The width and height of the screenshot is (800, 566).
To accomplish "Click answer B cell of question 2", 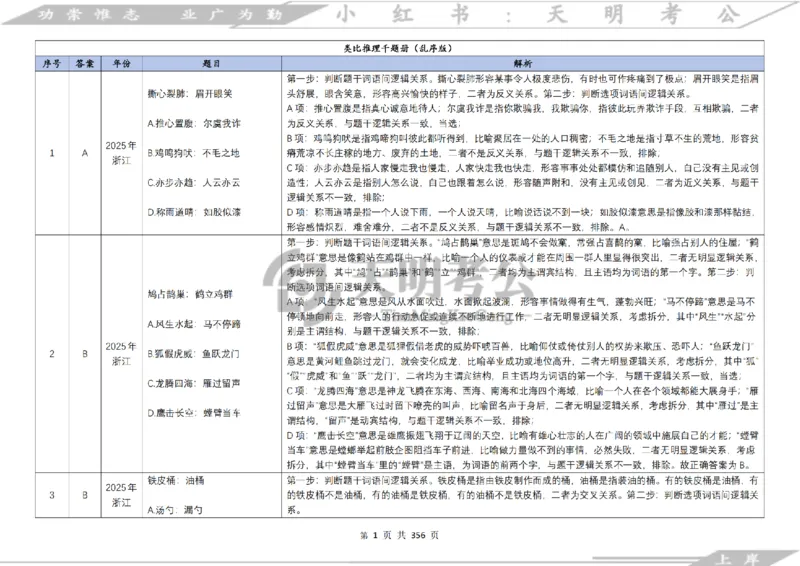I will [x=85, y=354].
